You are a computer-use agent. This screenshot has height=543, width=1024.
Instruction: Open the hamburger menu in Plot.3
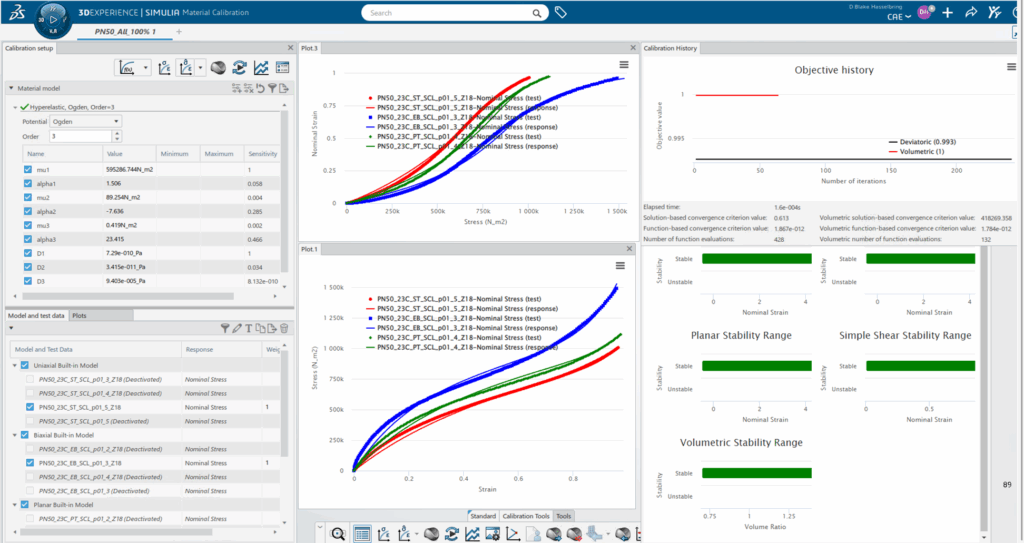623,65
